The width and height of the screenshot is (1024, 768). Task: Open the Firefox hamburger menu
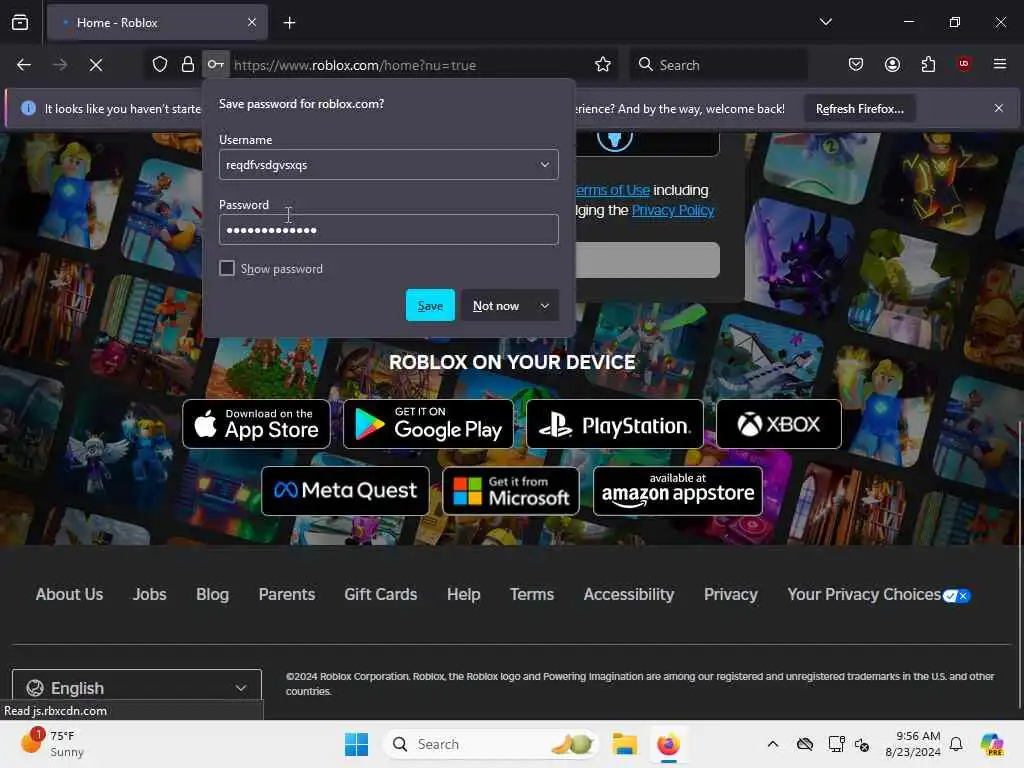(x=999, y=64)
